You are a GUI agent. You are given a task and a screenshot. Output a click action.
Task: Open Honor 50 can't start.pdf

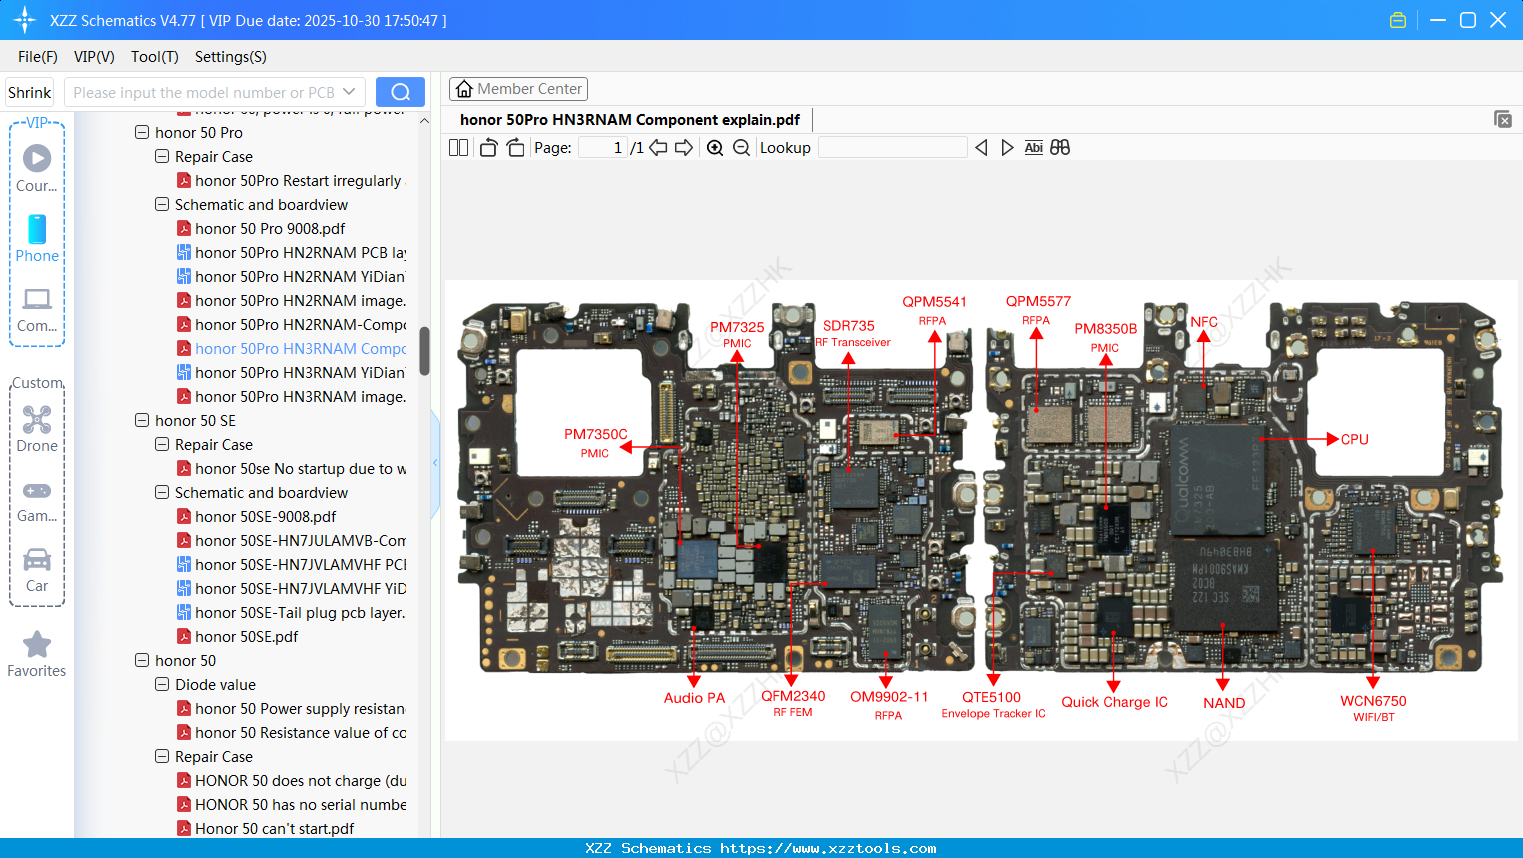(x=266, y=829)
